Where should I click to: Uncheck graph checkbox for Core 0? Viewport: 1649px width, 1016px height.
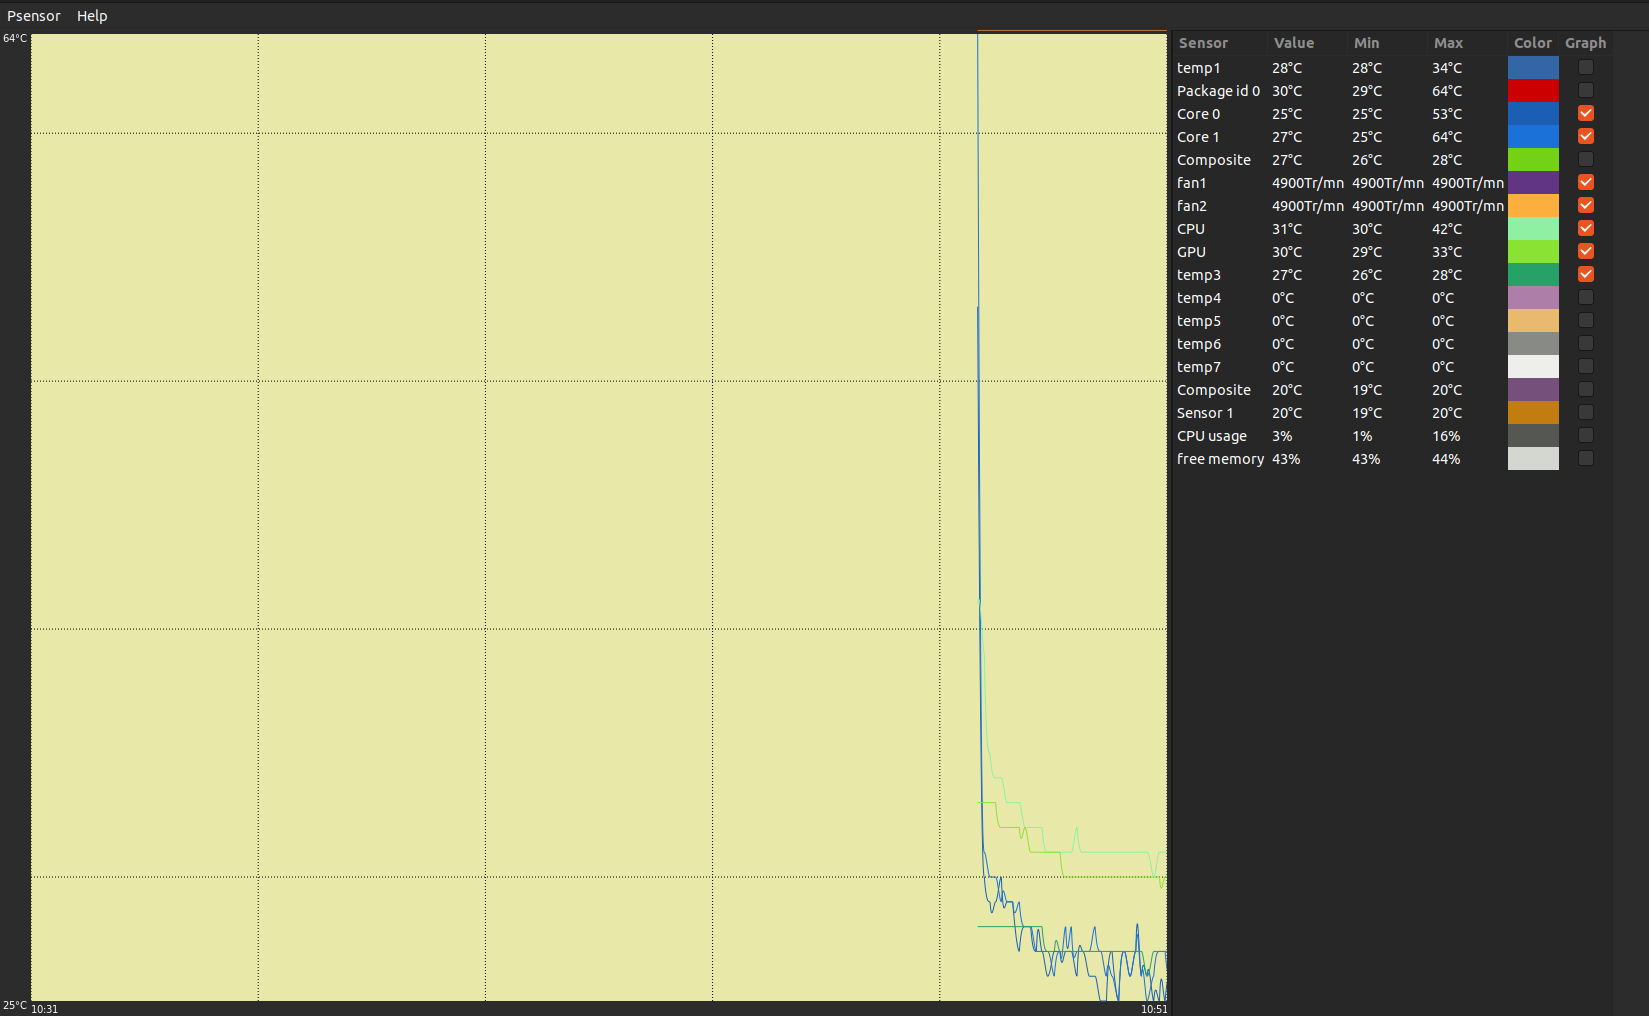1585,113
